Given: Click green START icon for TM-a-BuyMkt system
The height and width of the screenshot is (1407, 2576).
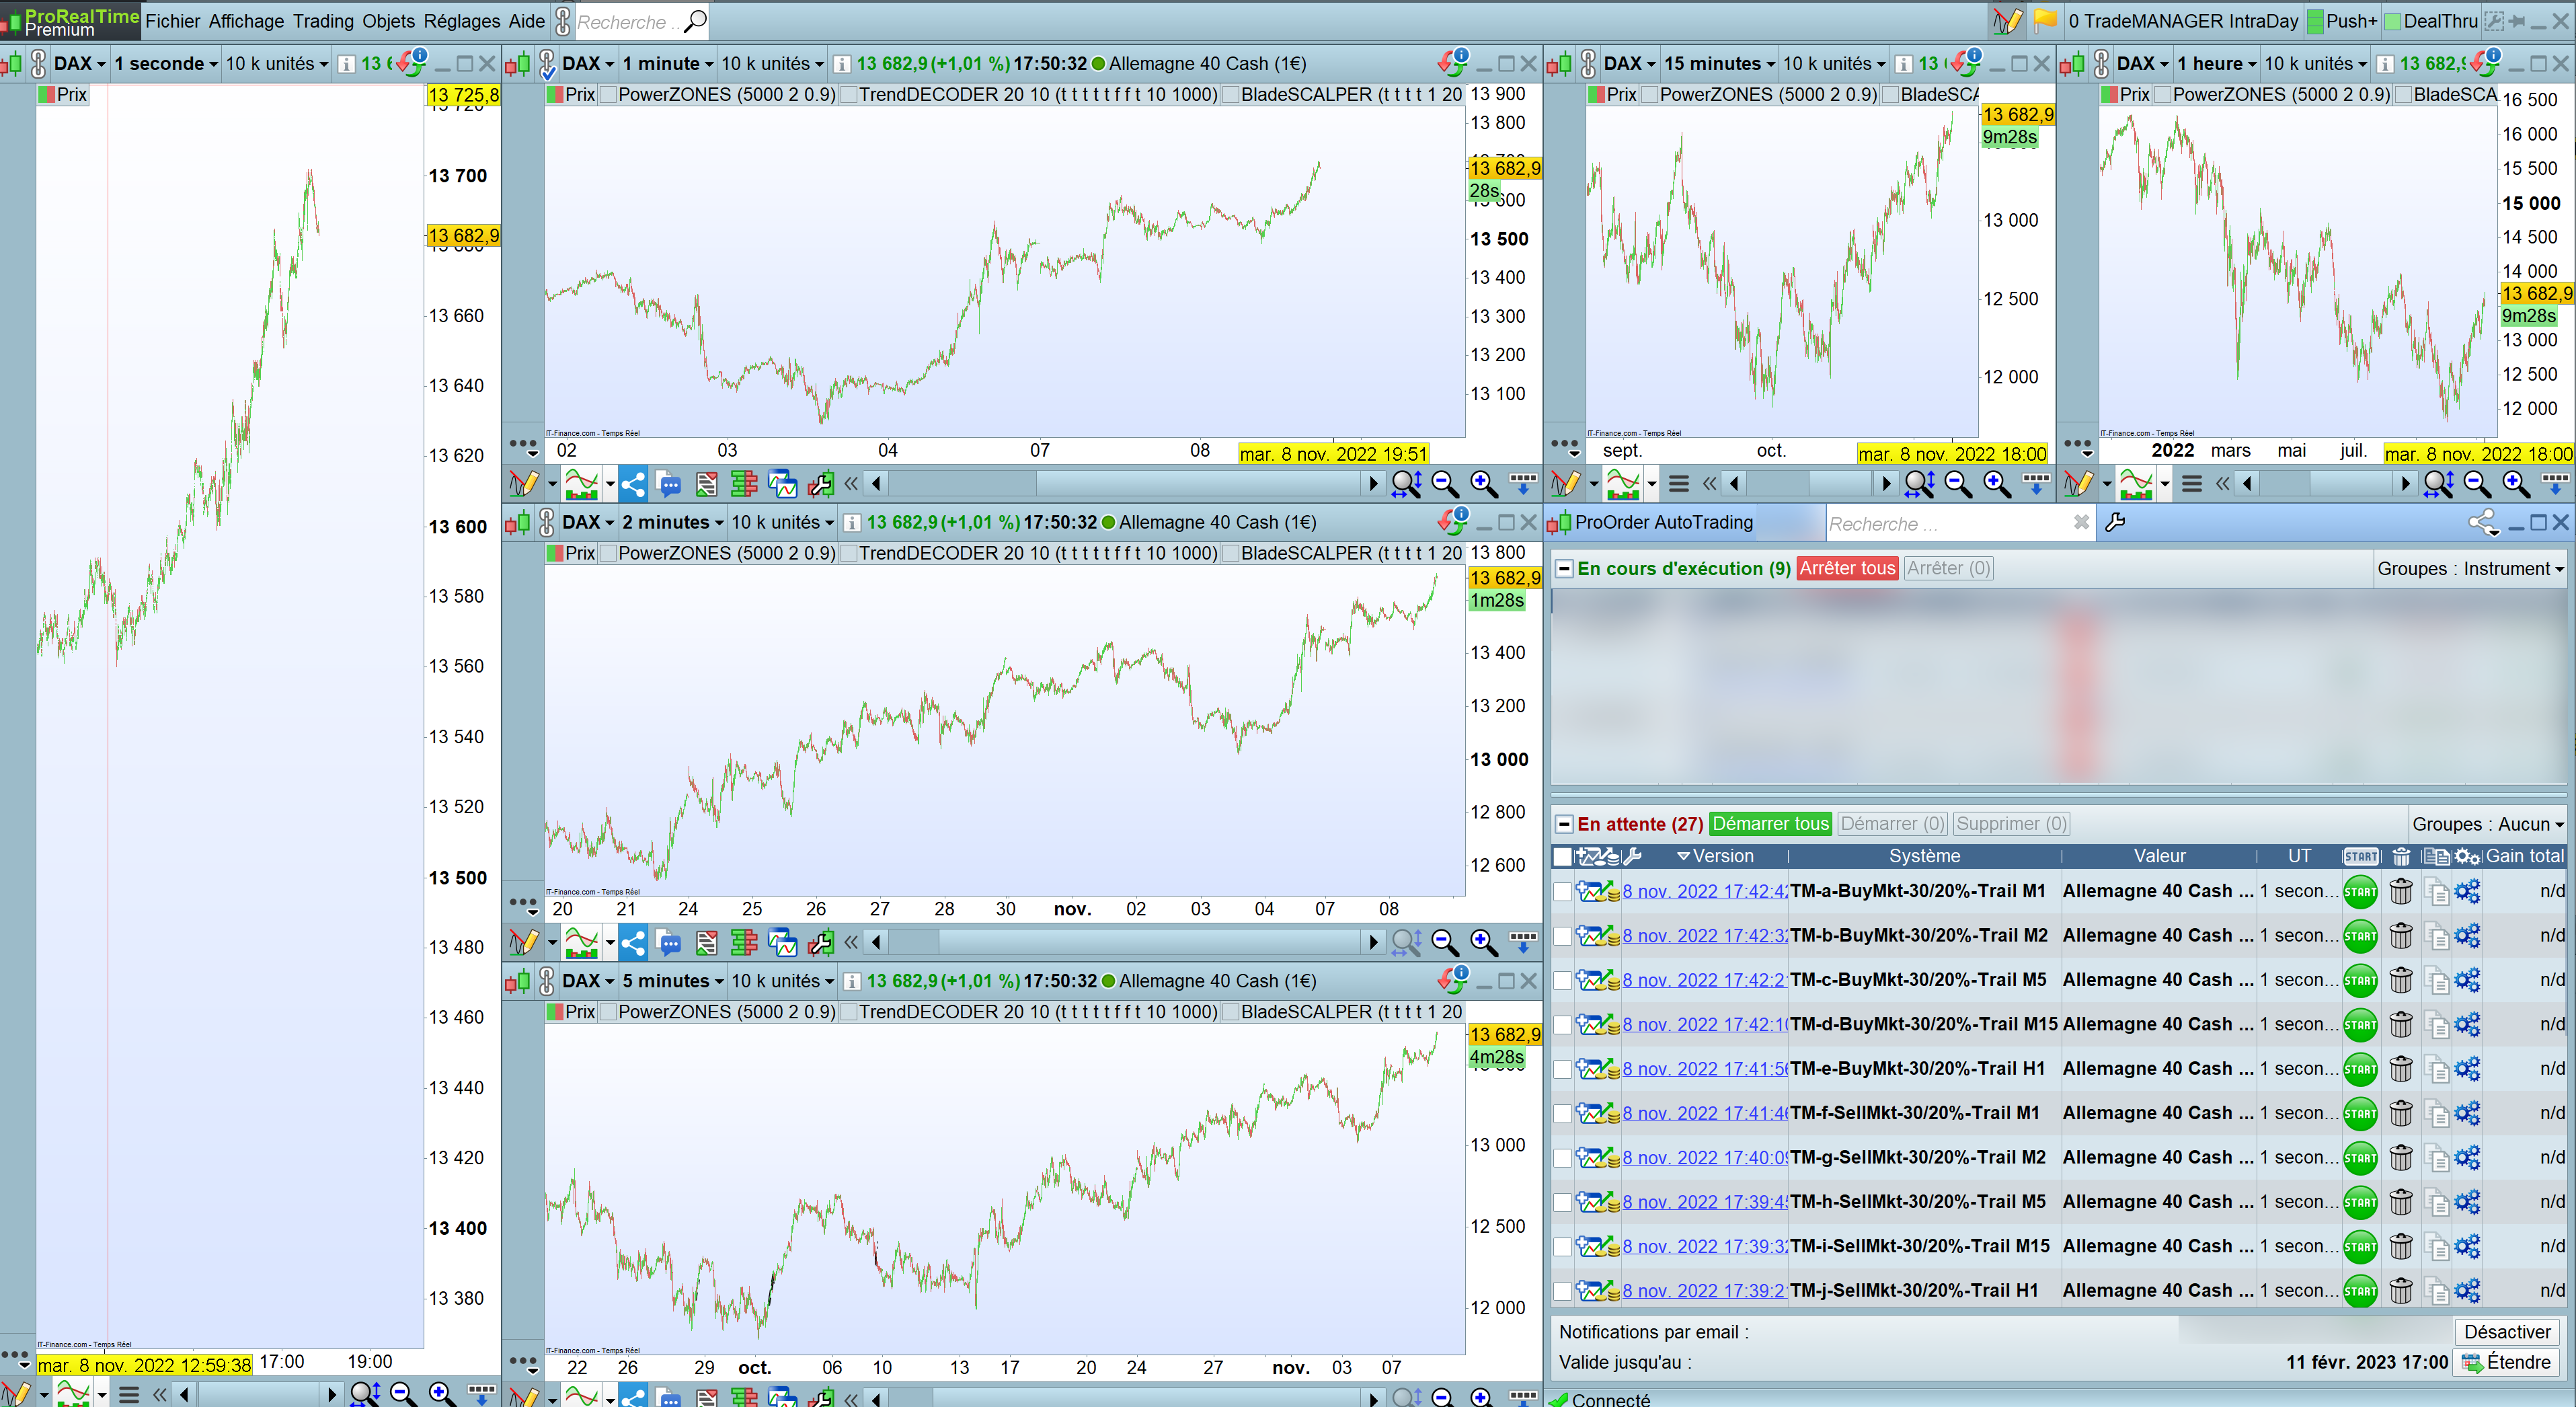Looking at the screenshot, I should (2360, 891).
